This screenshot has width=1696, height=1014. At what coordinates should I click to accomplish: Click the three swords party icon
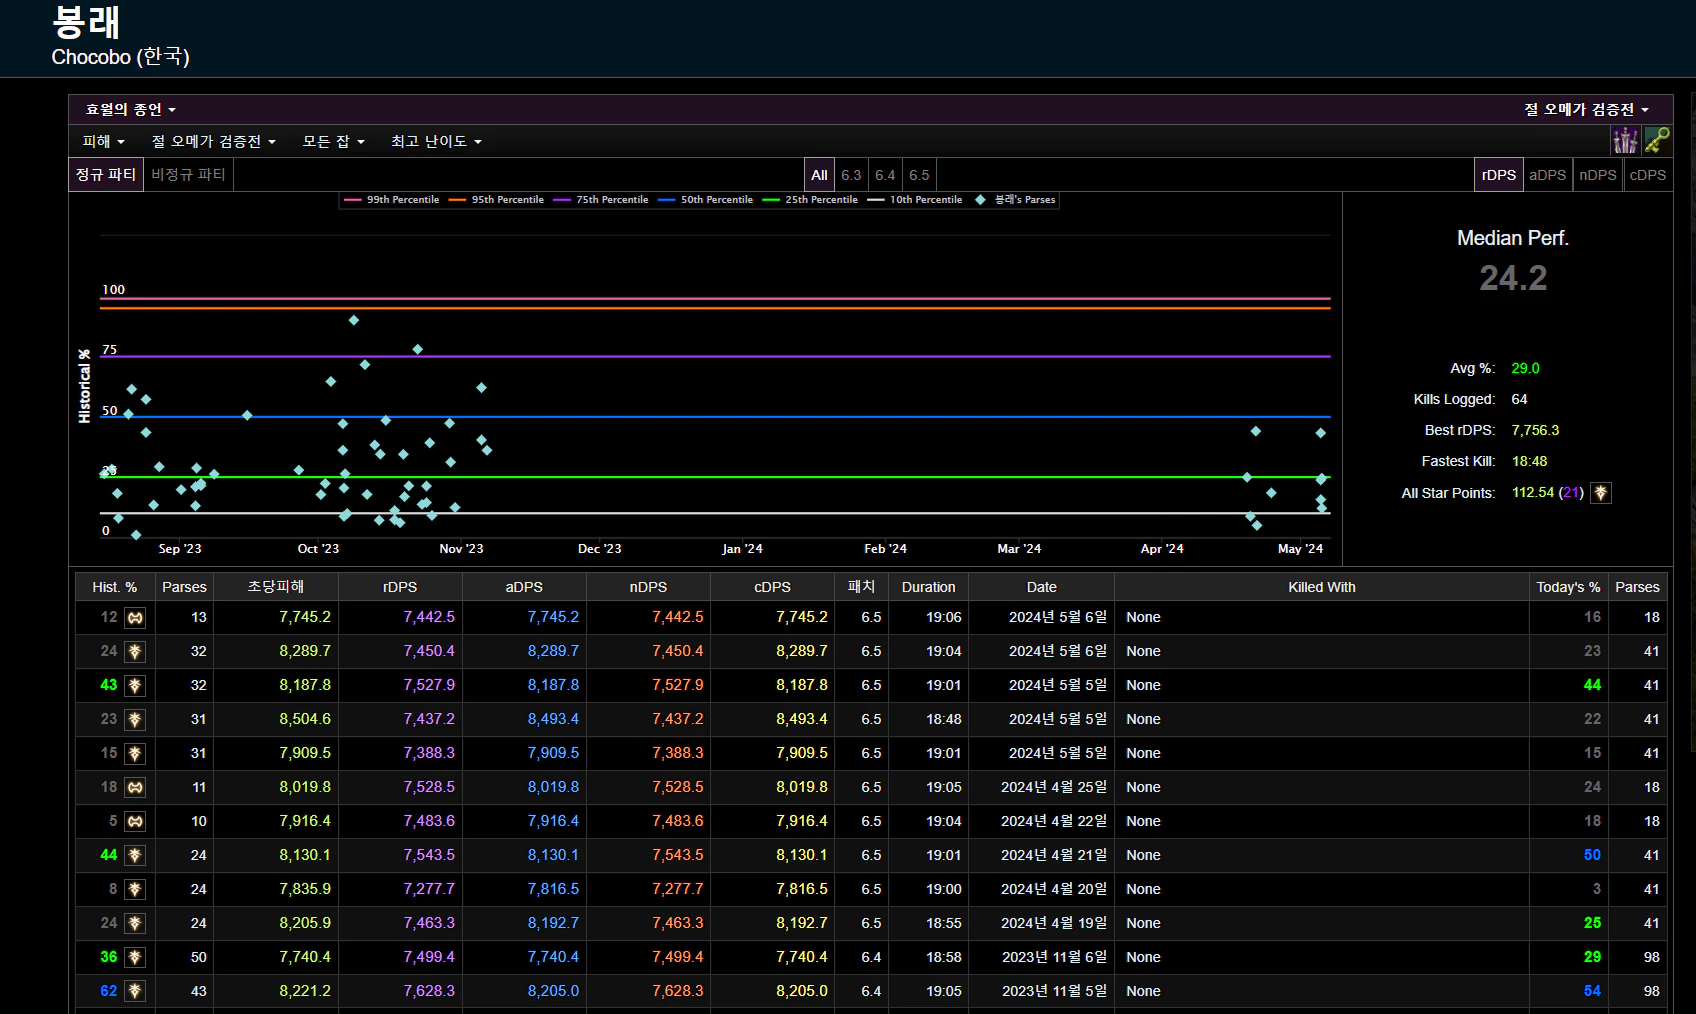click(1625, 140)
